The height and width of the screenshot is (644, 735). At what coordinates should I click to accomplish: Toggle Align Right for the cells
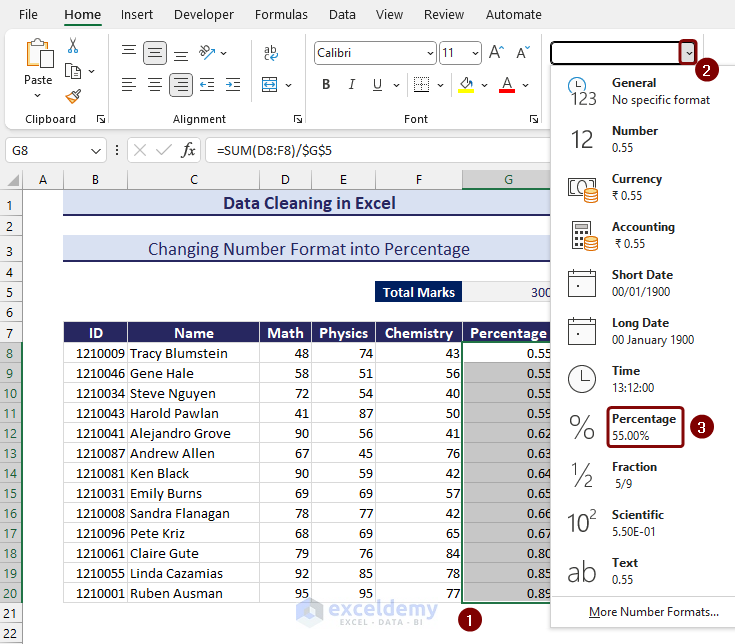pos(180,85)
